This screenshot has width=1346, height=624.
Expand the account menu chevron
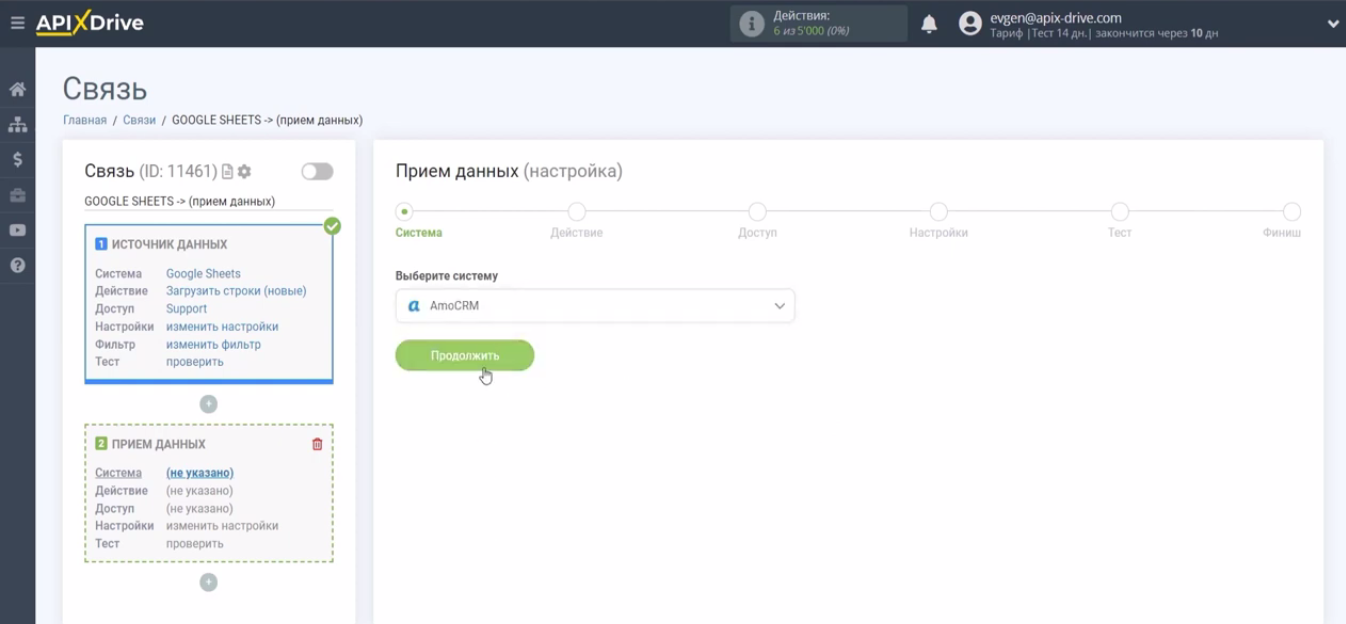1332,24
